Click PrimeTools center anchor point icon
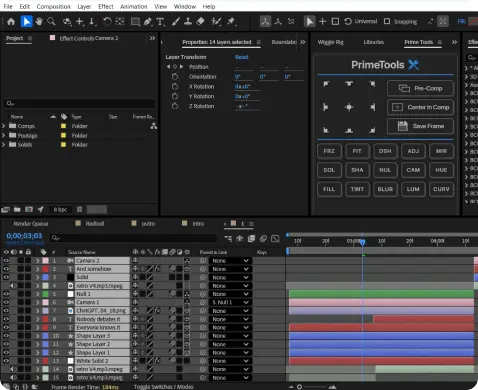This screenshot has height=390, width=478. tap(349, 107)
